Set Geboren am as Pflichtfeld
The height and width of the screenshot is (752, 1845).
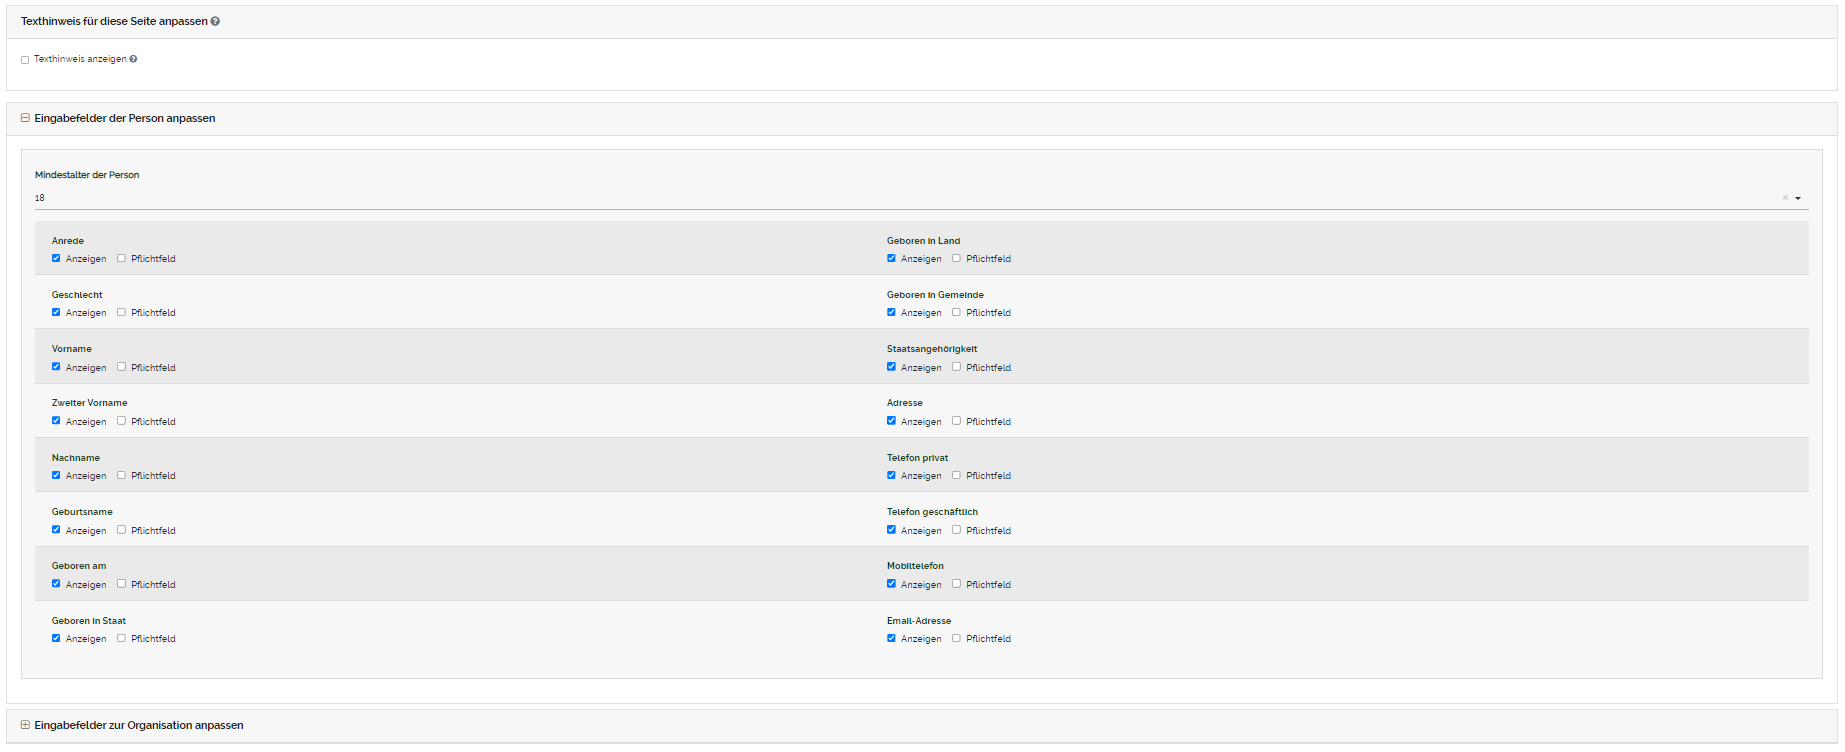[121, 584]
